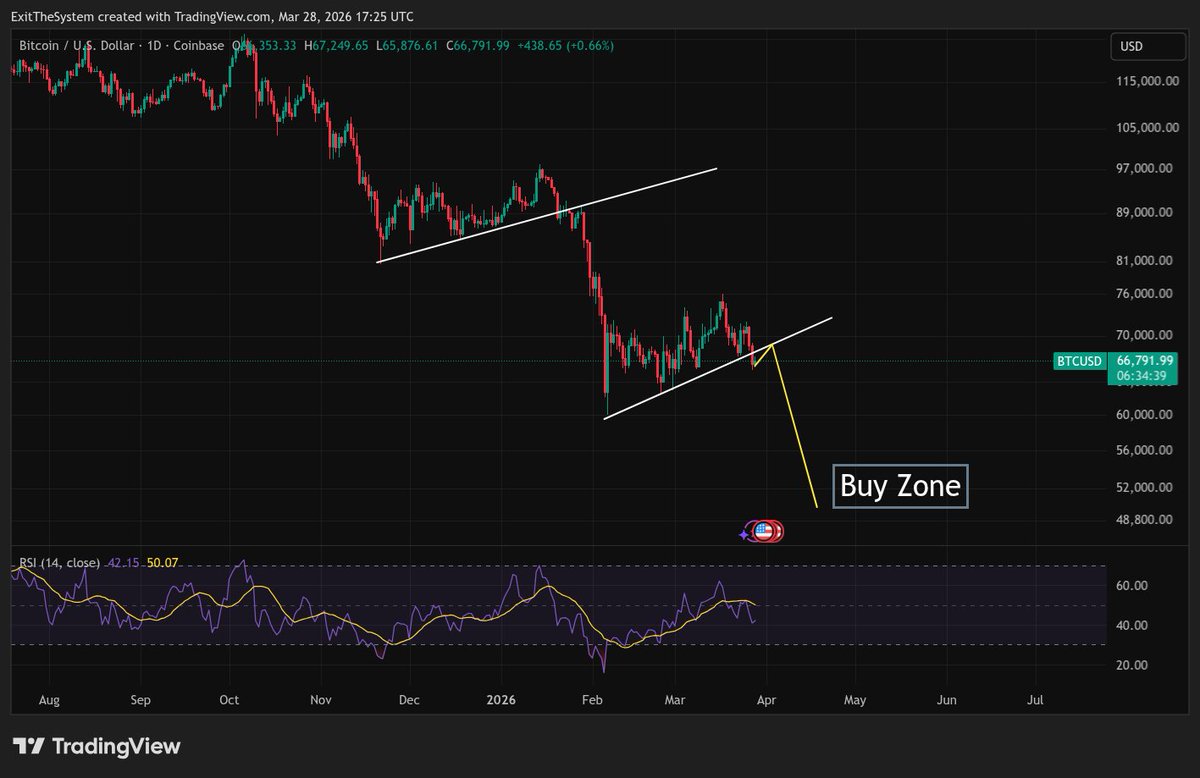Click the change value +438.65 (+0.66%)
The width and height of the screenshot is (1200, 778).
pos(567,46)
